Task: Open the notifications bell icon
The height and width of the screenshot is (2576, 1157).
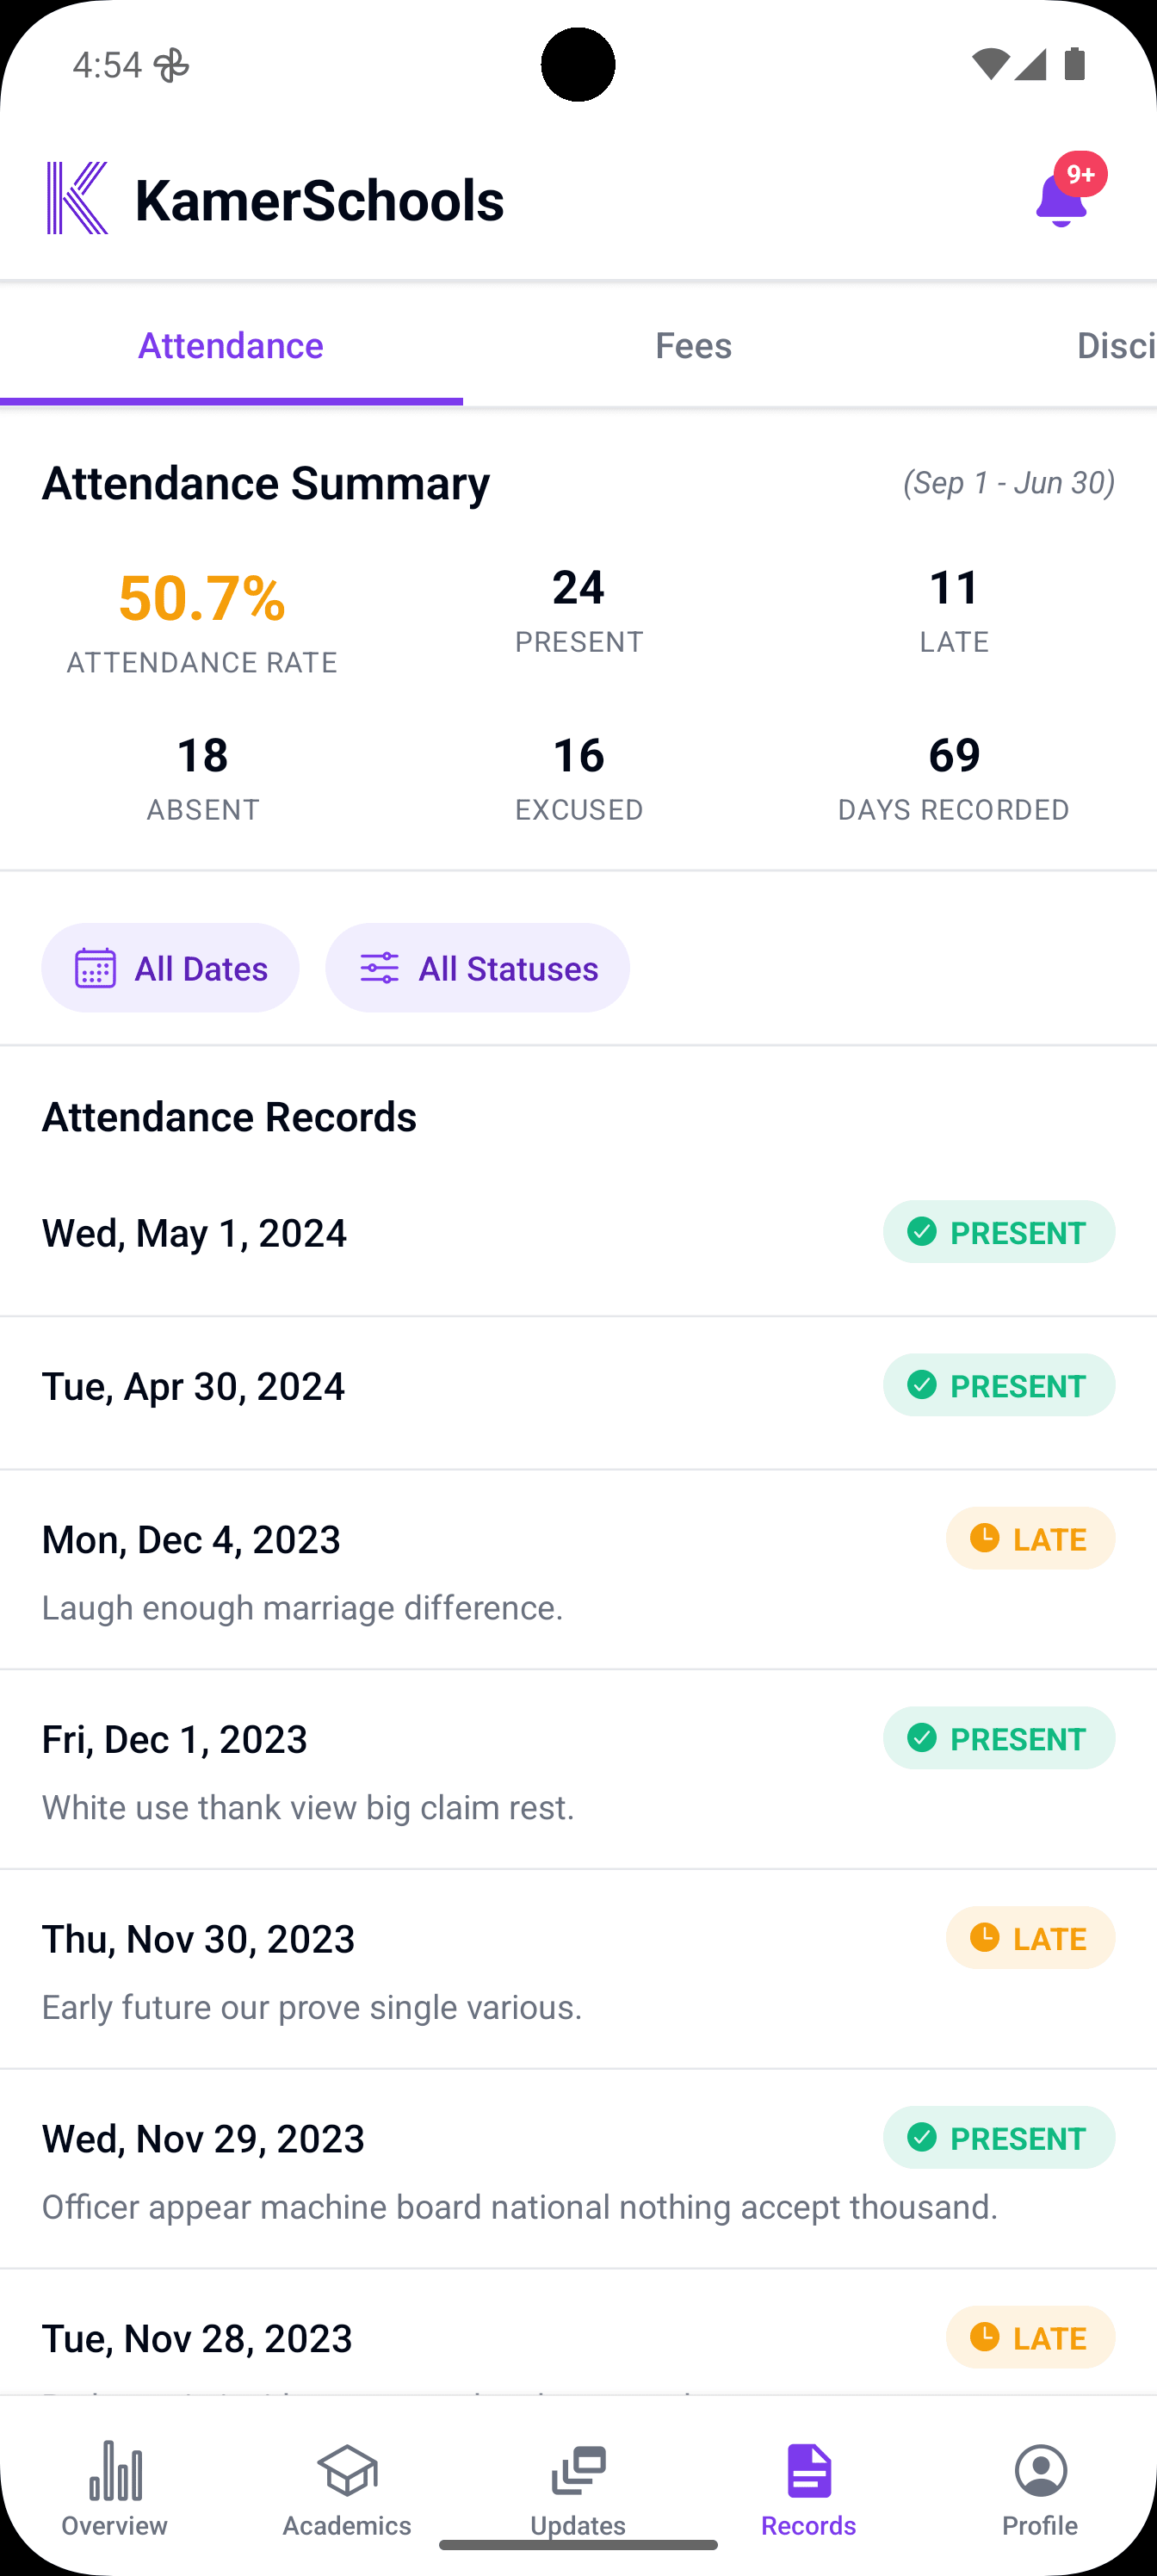Action: [1060, 200]
